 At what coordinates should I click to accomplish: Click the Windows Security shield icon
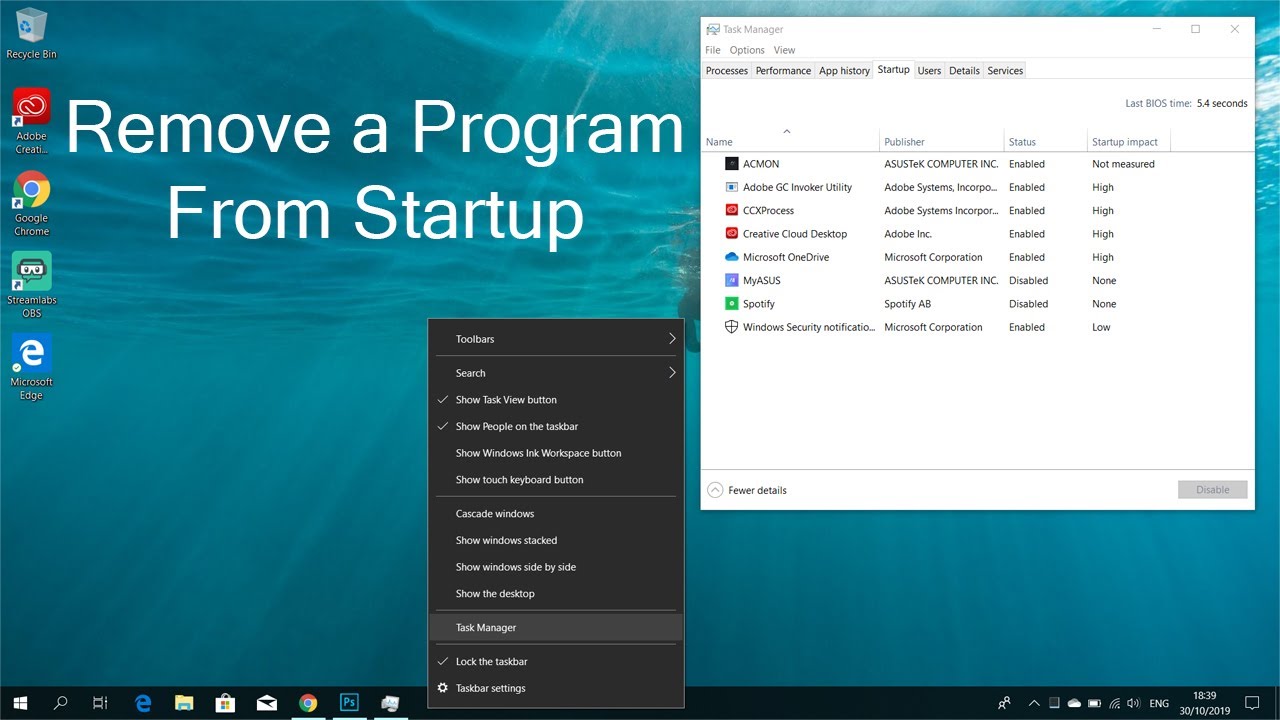(732, 327)
